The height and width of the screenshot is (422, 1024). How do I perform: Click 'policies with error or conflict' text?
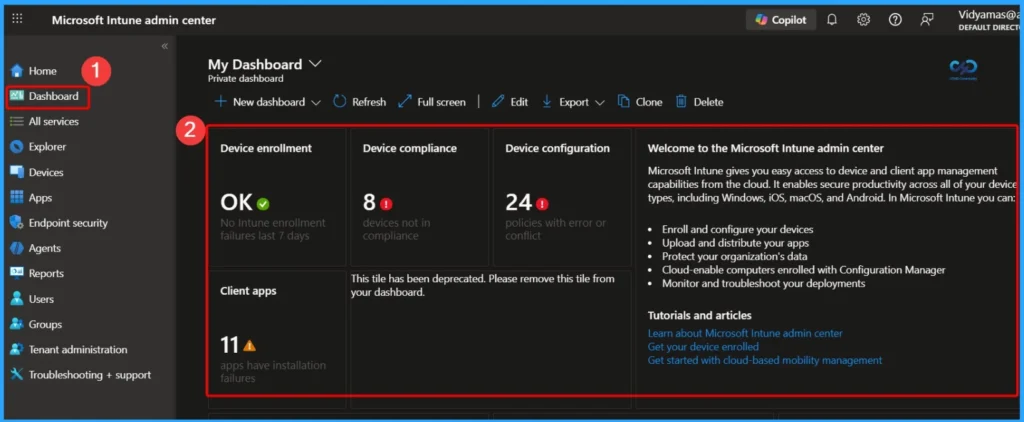556,229
